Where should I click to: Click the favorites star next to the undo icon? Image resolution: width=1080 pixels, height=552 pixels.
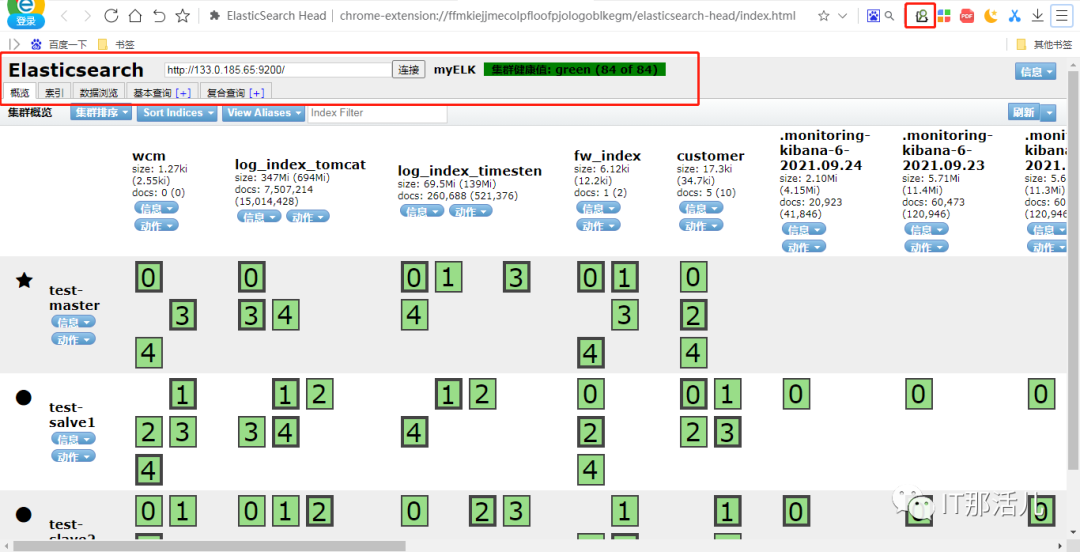(183, 15)
